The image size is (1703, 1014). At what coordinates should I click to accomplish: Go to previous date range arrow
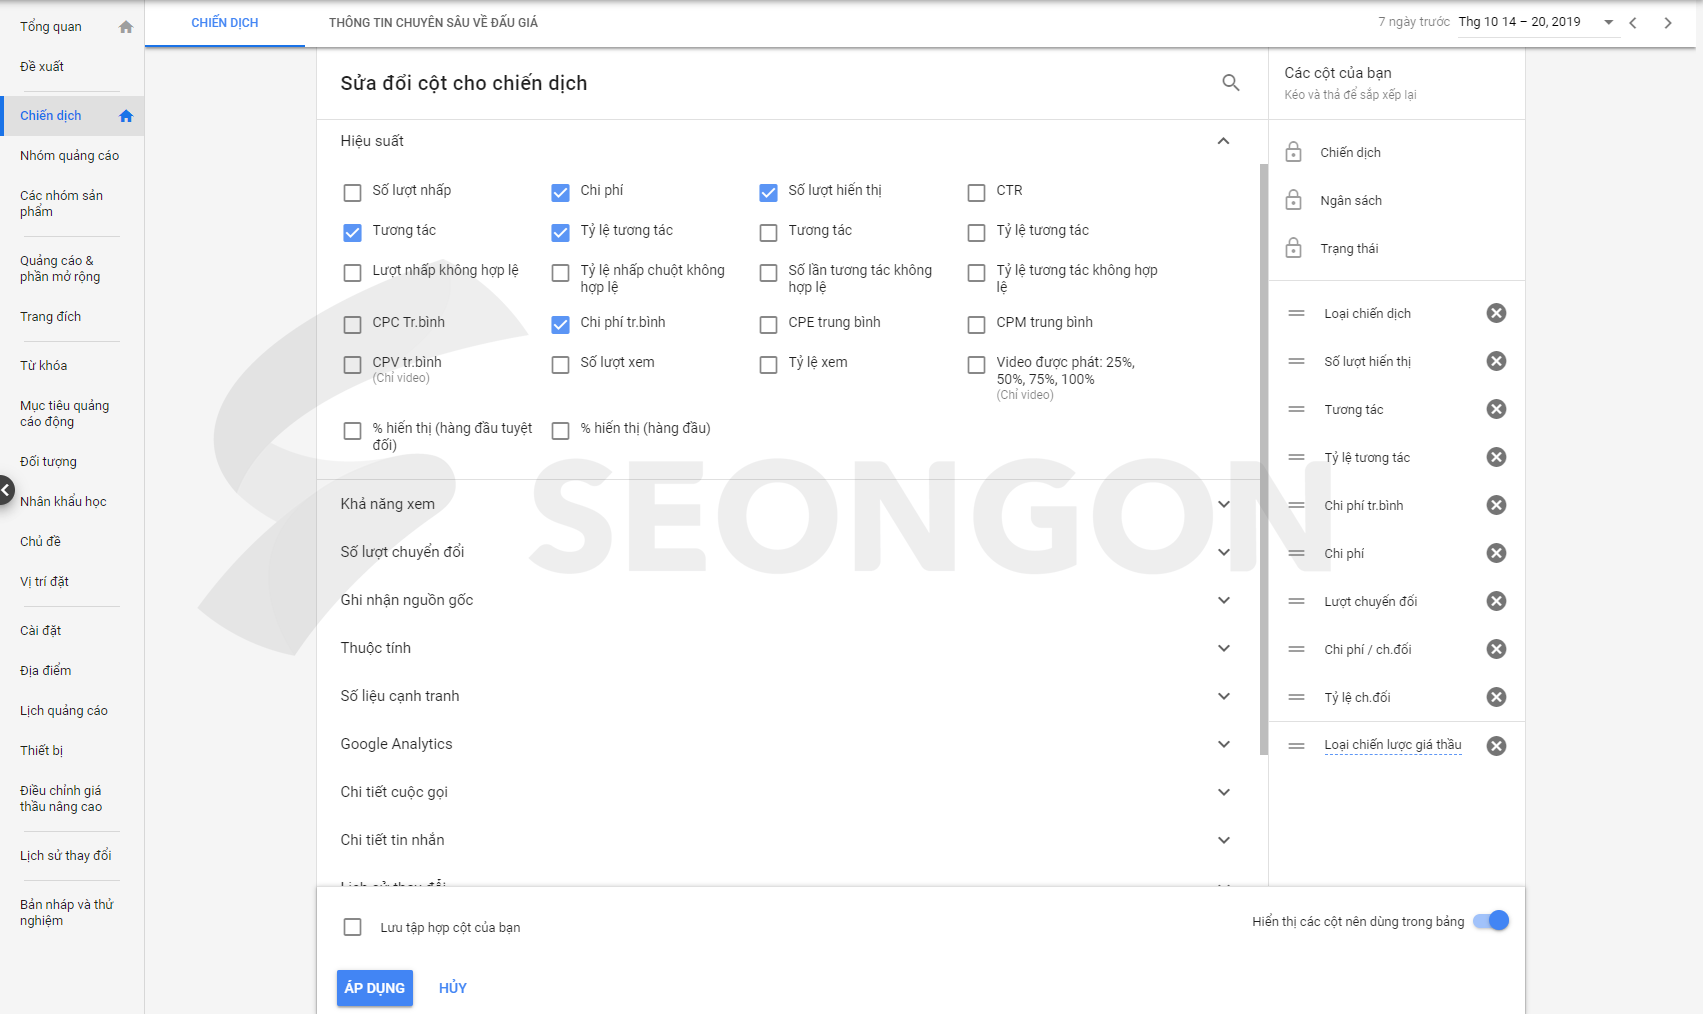click(x=1633, y=23)
